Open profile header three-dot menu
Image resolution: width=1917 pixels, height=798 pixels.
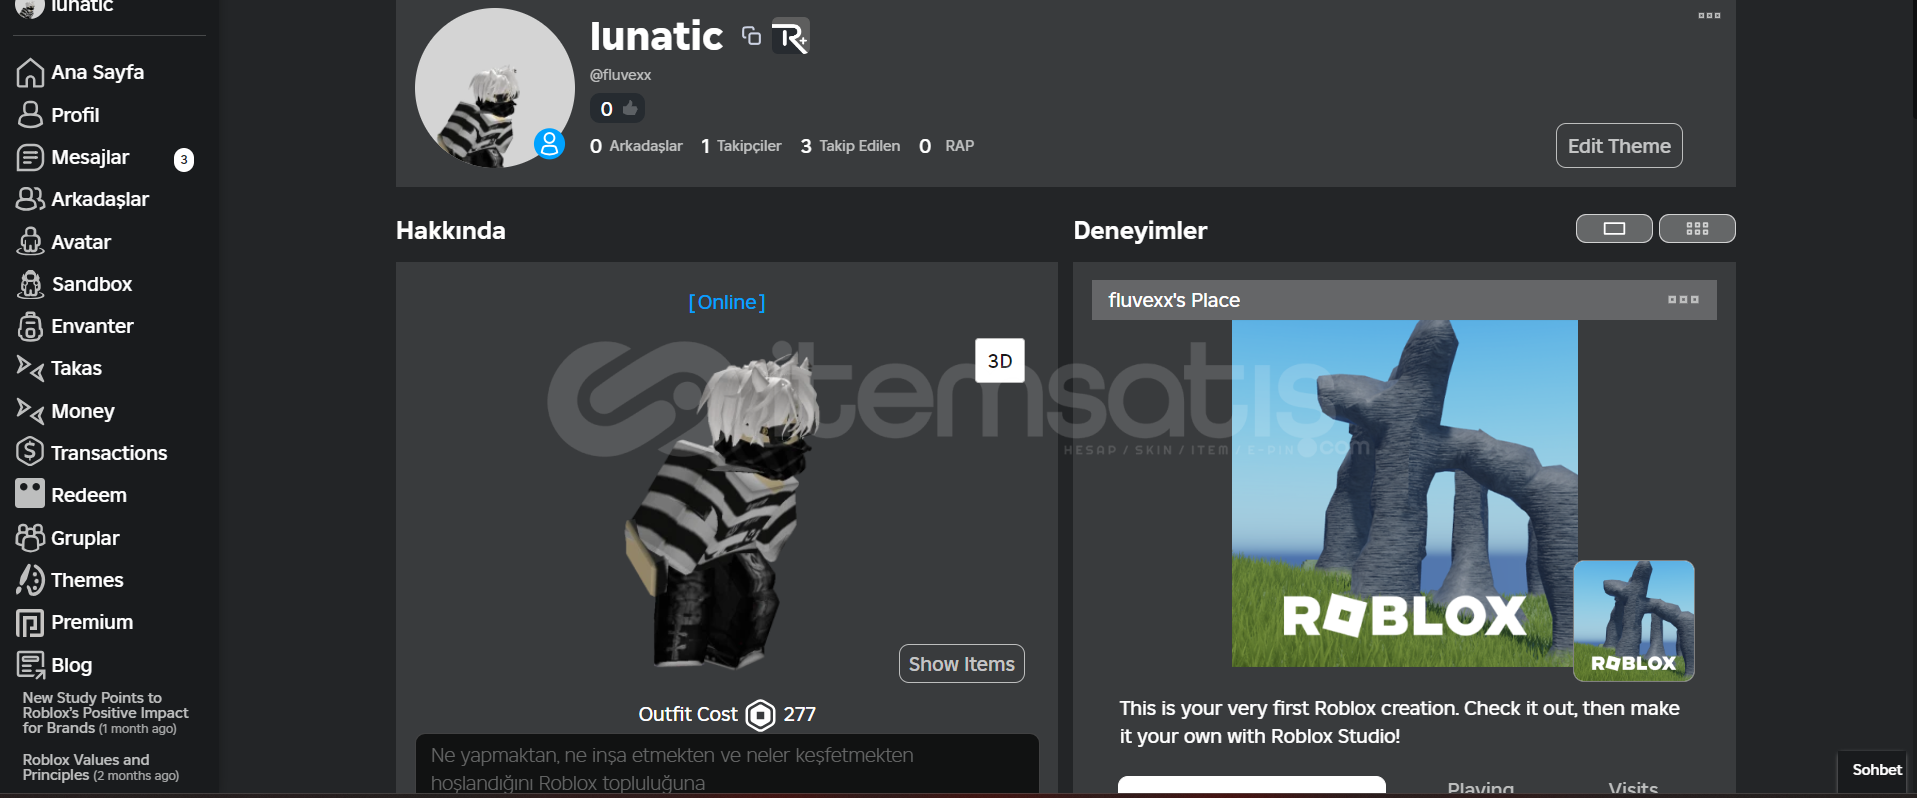coord(1709,15)
